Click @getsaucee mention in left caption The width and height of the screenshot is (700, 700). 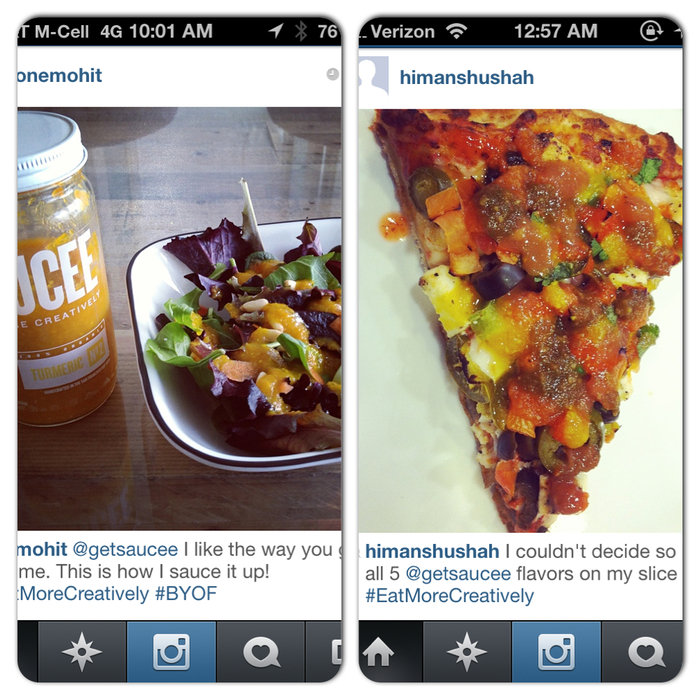click(x=125, y=549)
